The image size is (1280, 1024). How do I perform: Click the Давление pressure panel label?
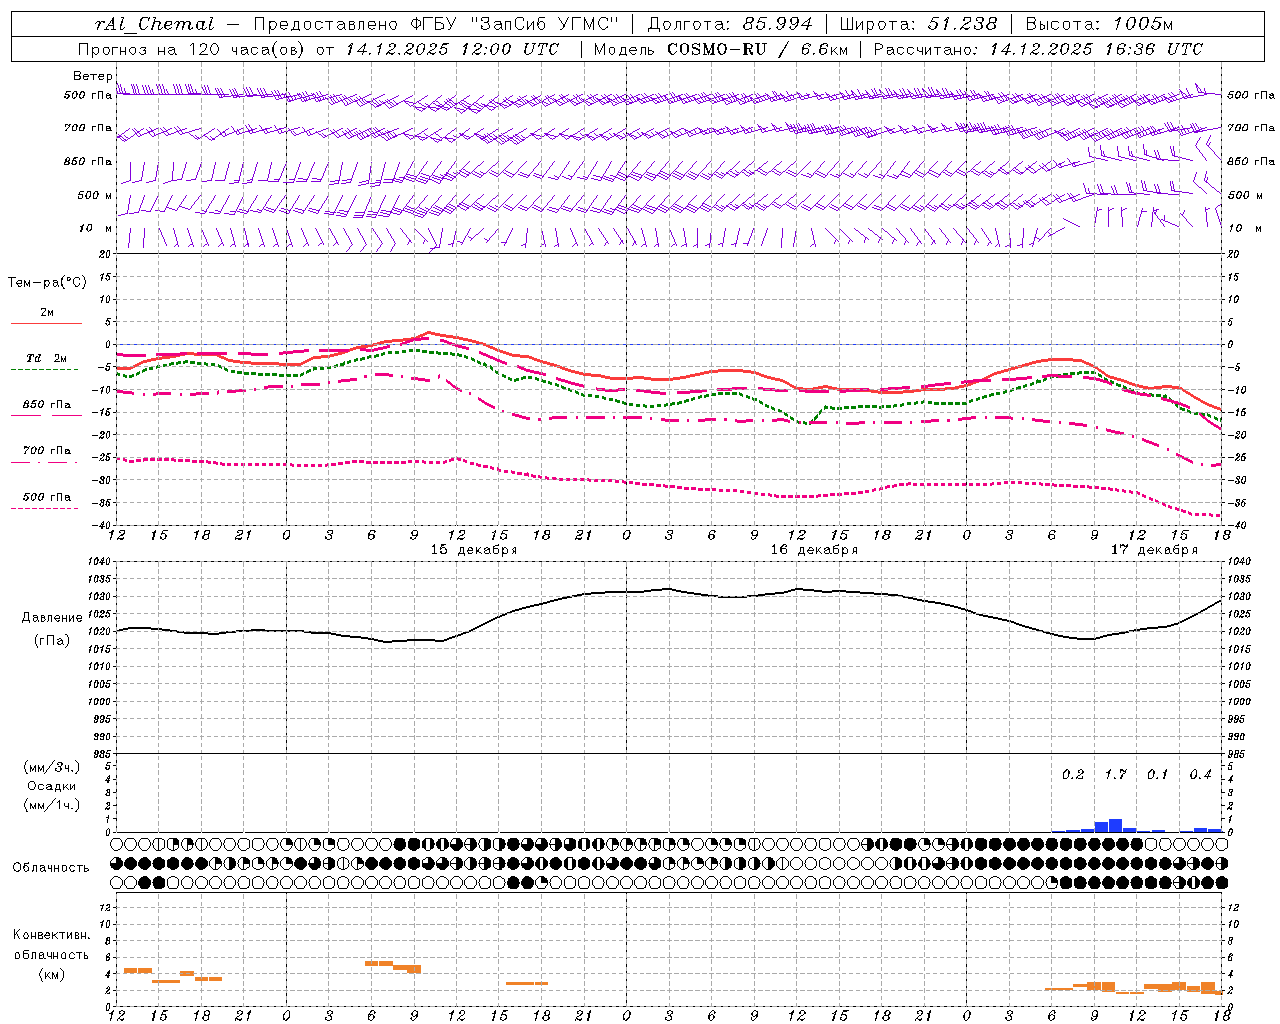pyautogui.click(x=52, y=617)
